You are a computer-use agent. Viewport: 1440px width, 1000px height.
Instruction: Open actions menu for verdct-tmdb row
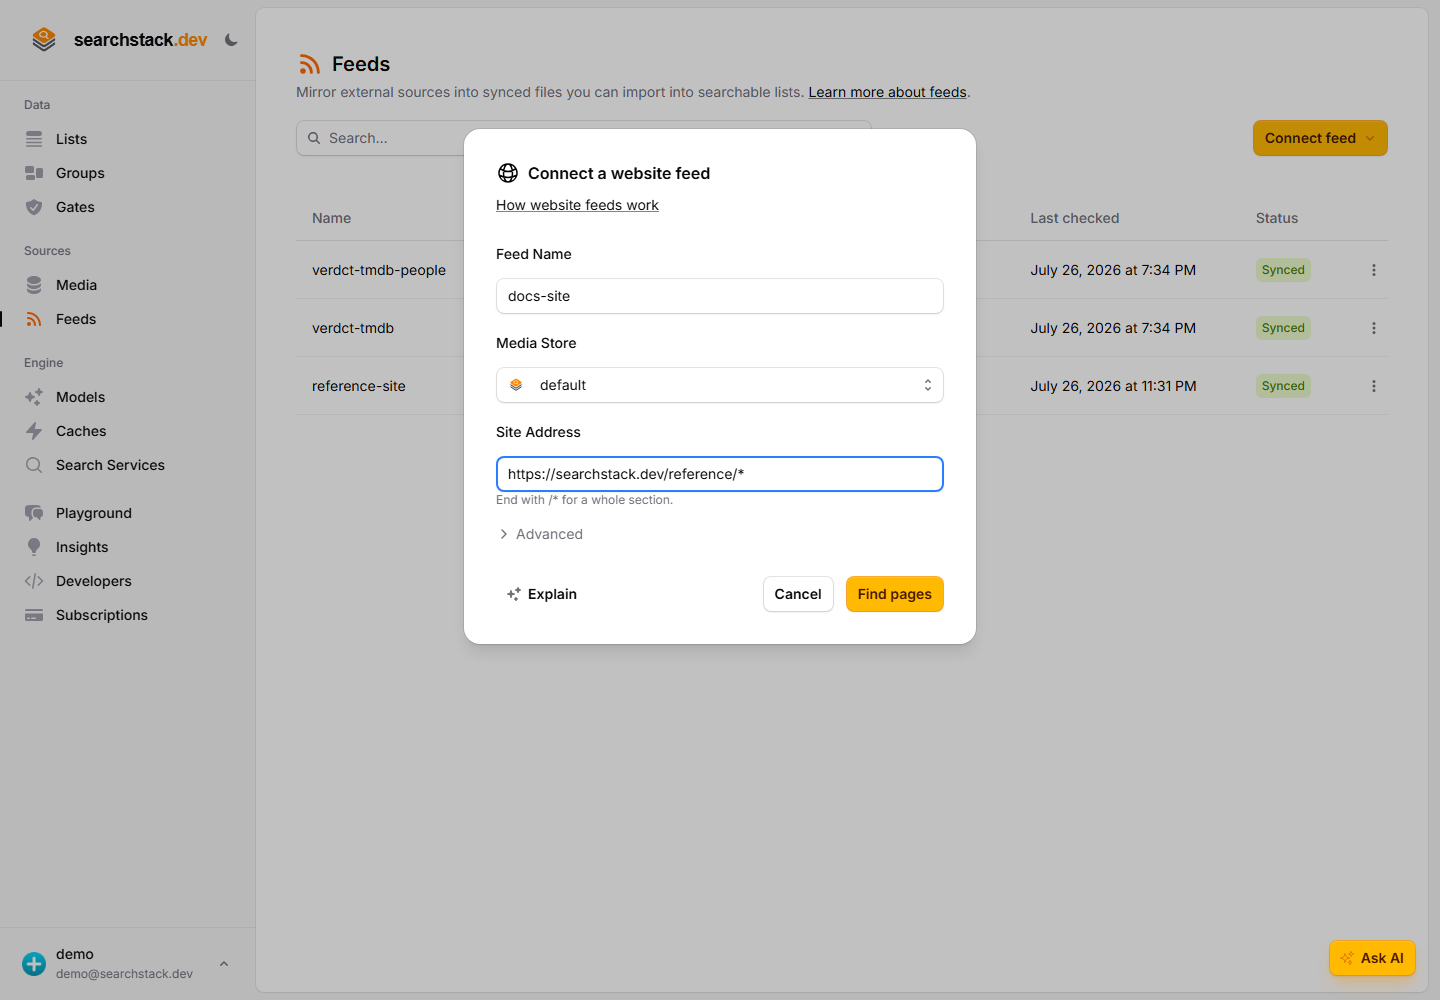click(x=1374, y=328)
